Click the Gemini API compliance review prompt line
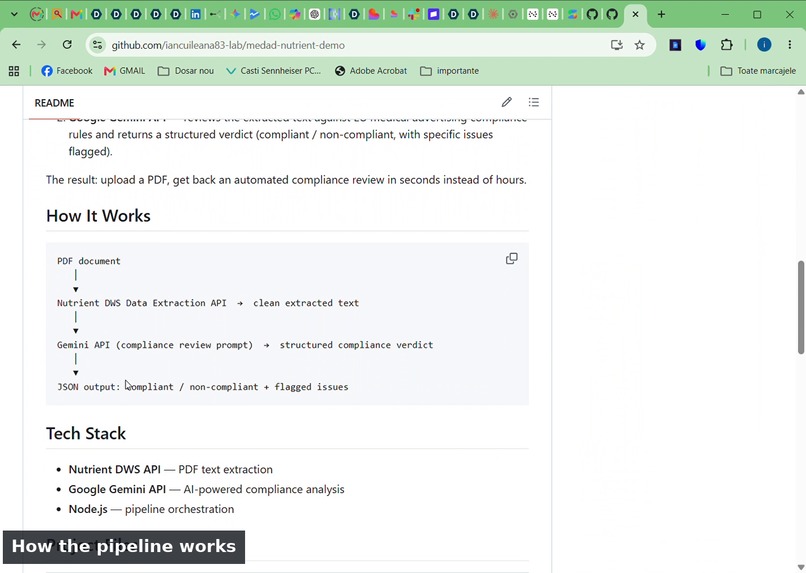The width and height of the screenshot is (806, 573). click(245, 345)
